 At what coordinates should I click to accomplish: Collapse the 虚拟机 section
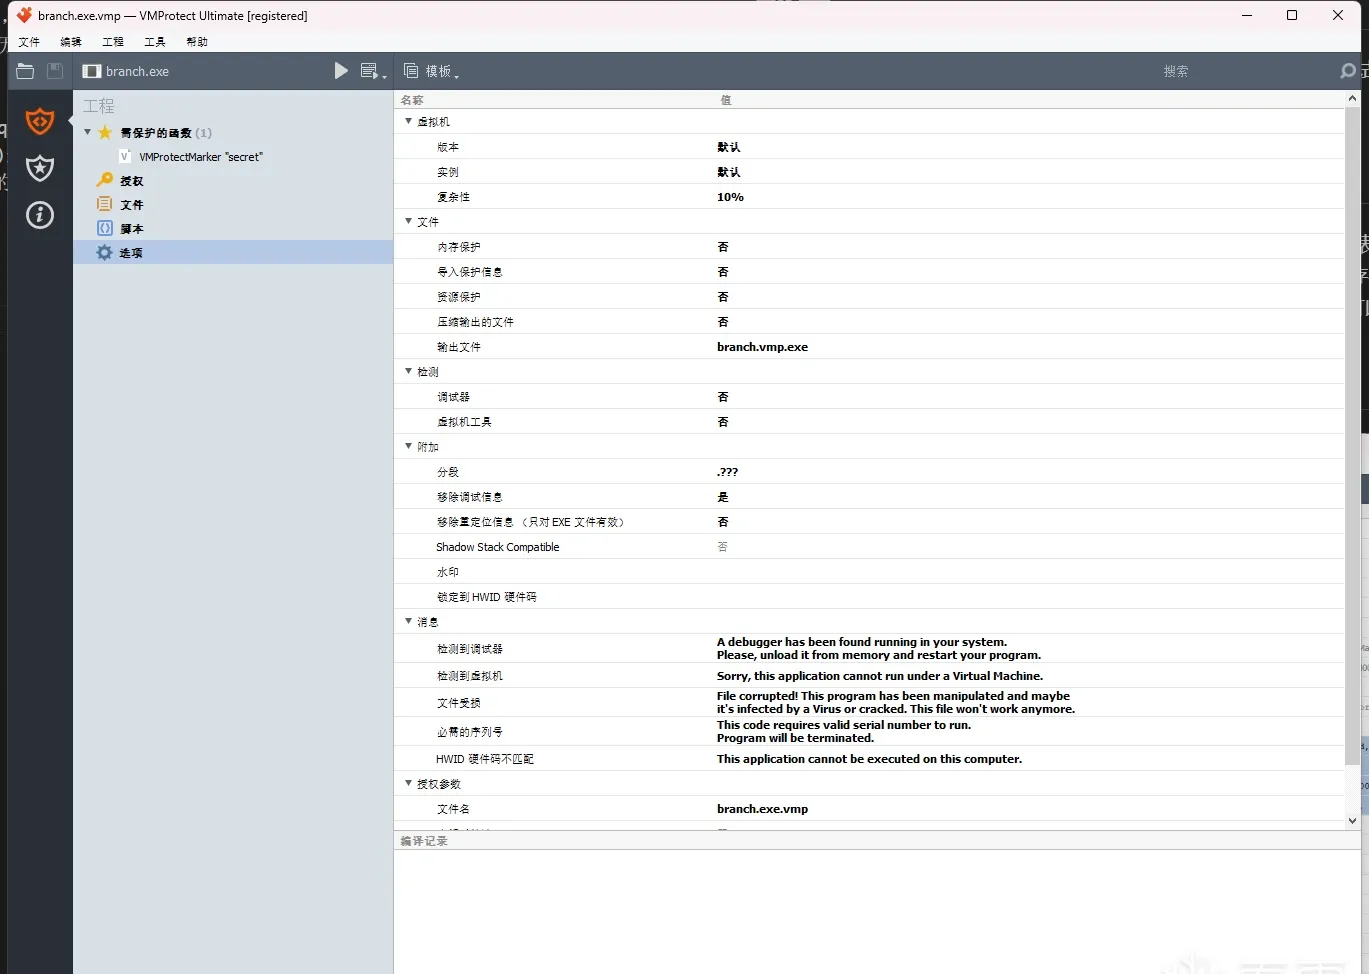[408, 121]
